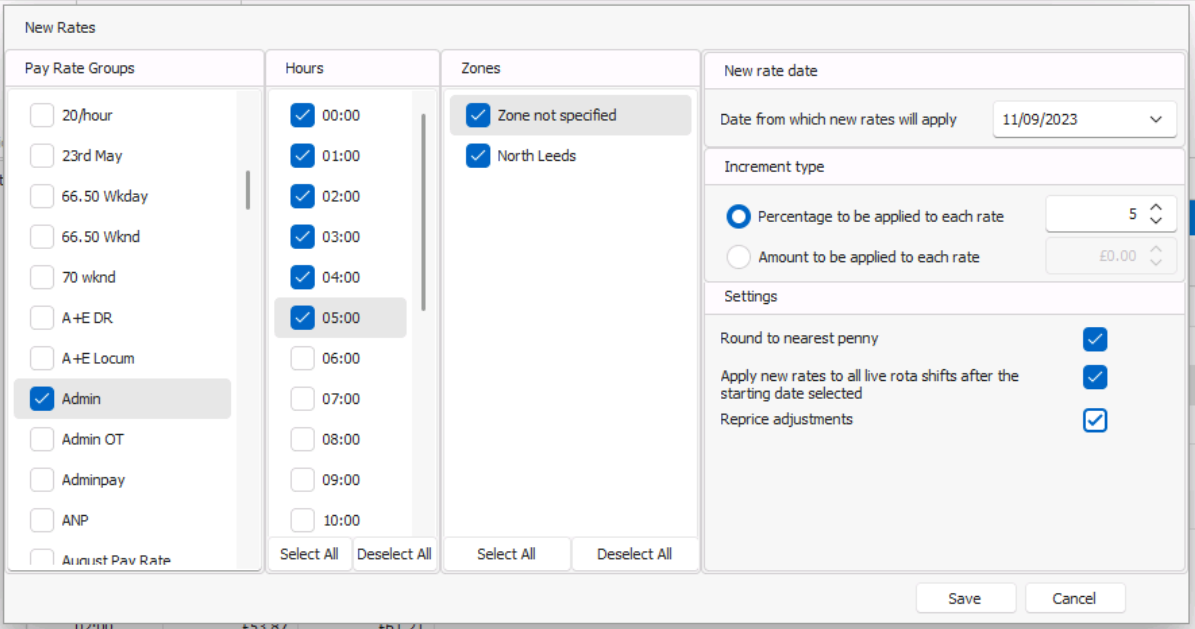This screenshot has height=629, width=1195.
Task: Enable the 06:00 hour checkbox
Action: point(302,358)
